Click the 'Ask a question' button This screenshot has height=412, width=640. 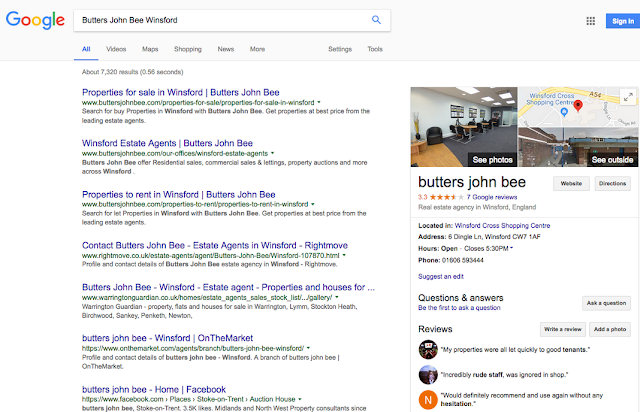[x=606, y=303]
